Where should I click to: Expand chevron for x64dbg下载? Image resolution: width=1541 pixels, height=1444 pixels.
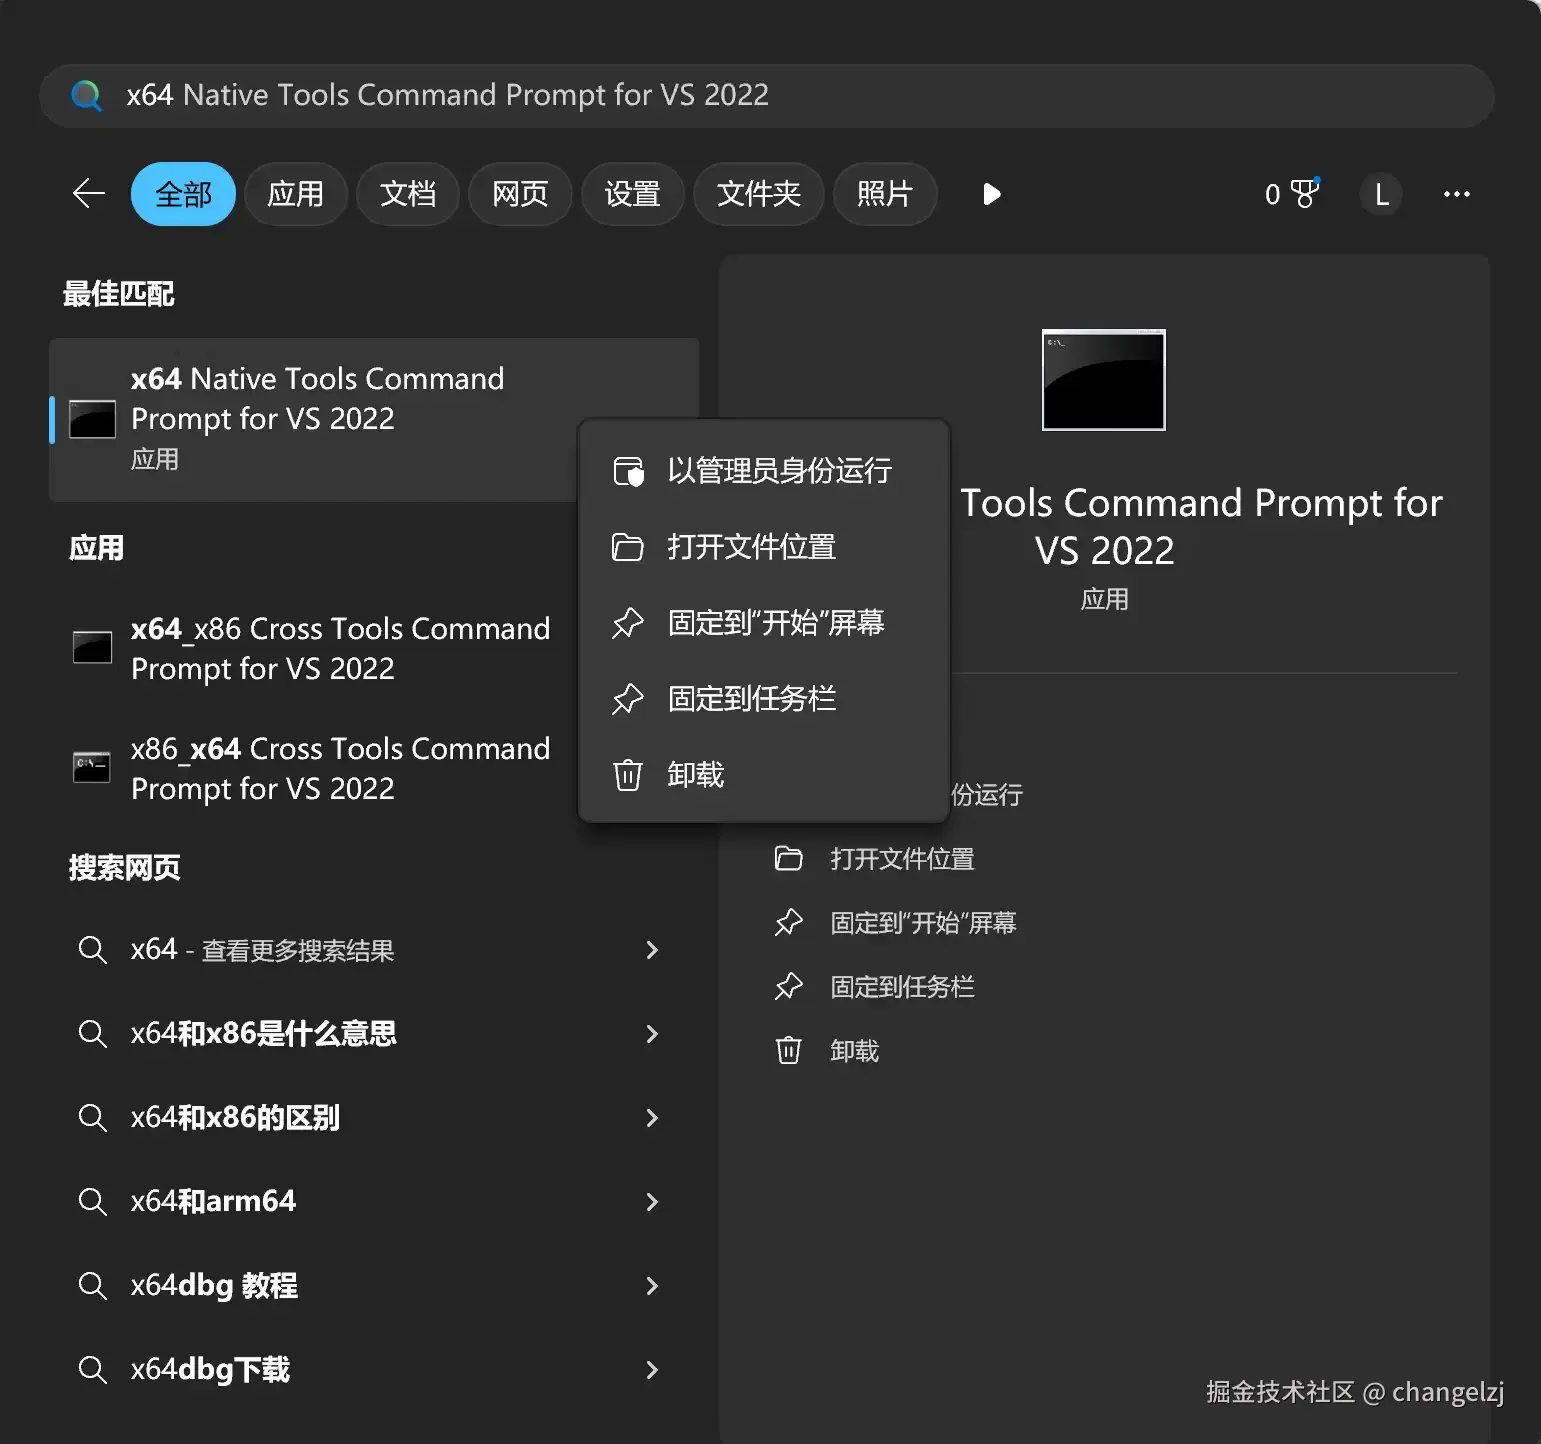(652, 1370)
